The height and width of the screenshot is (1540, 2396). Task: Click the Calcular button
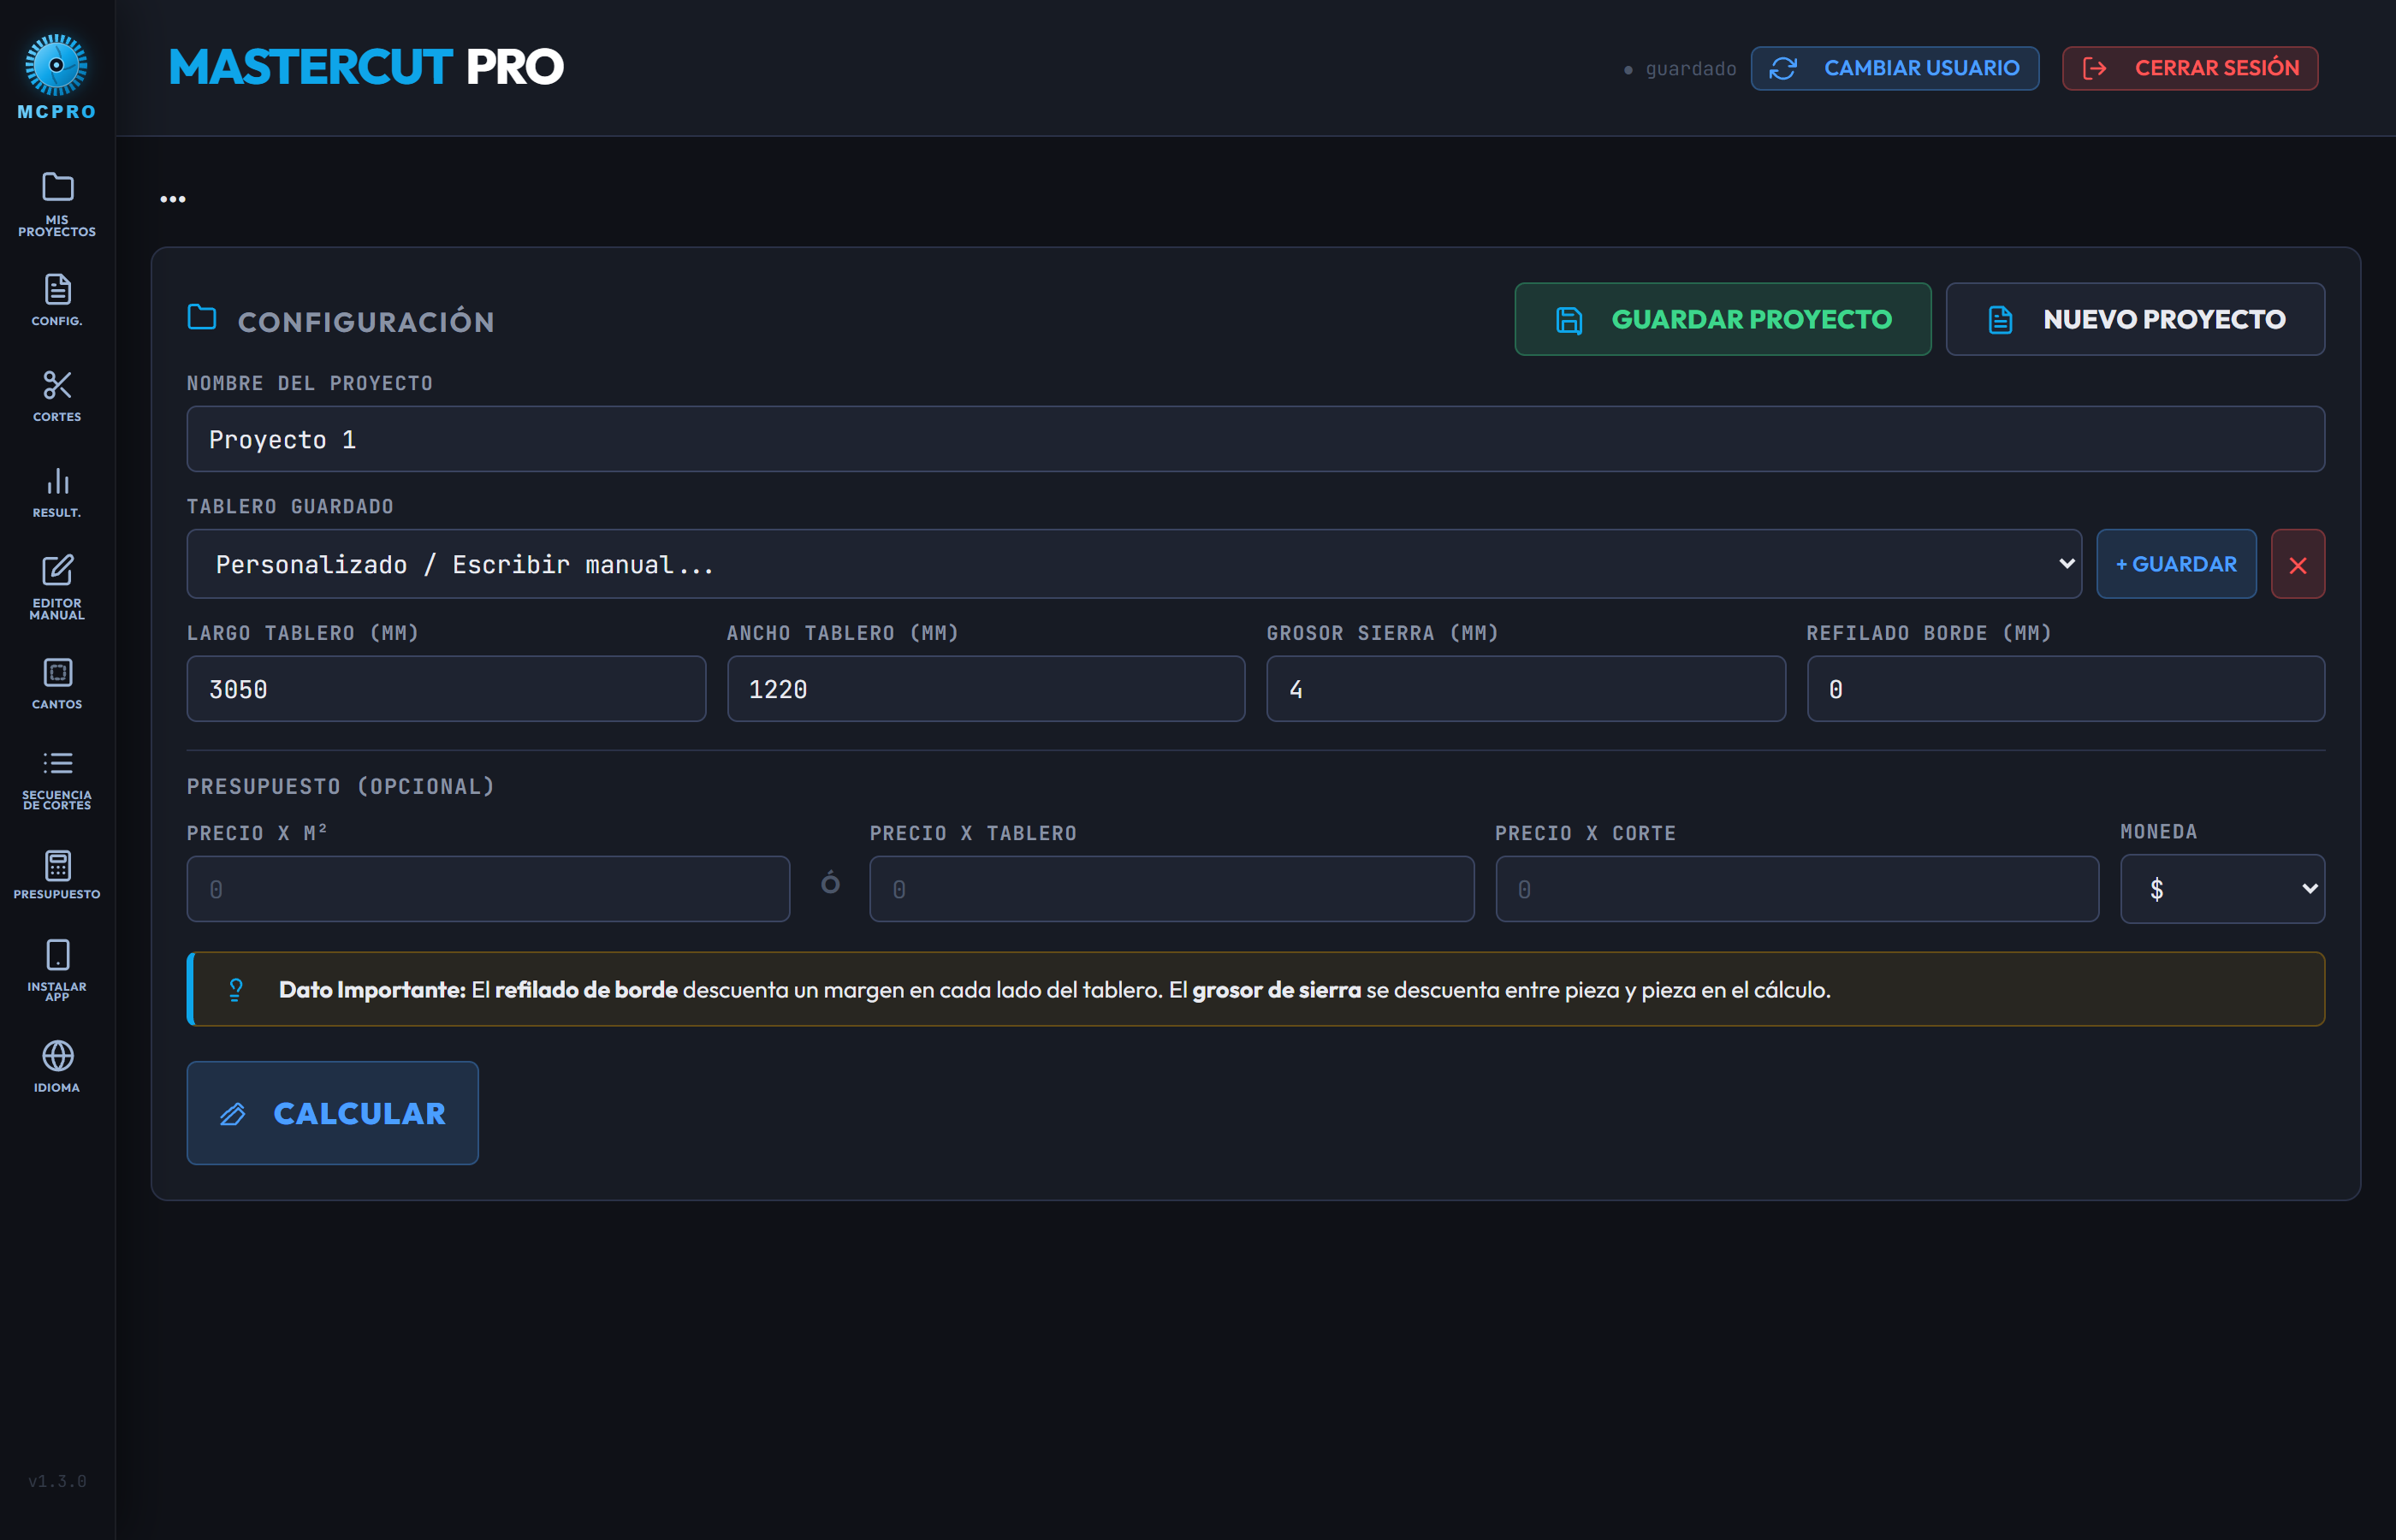coord(332,1113)
